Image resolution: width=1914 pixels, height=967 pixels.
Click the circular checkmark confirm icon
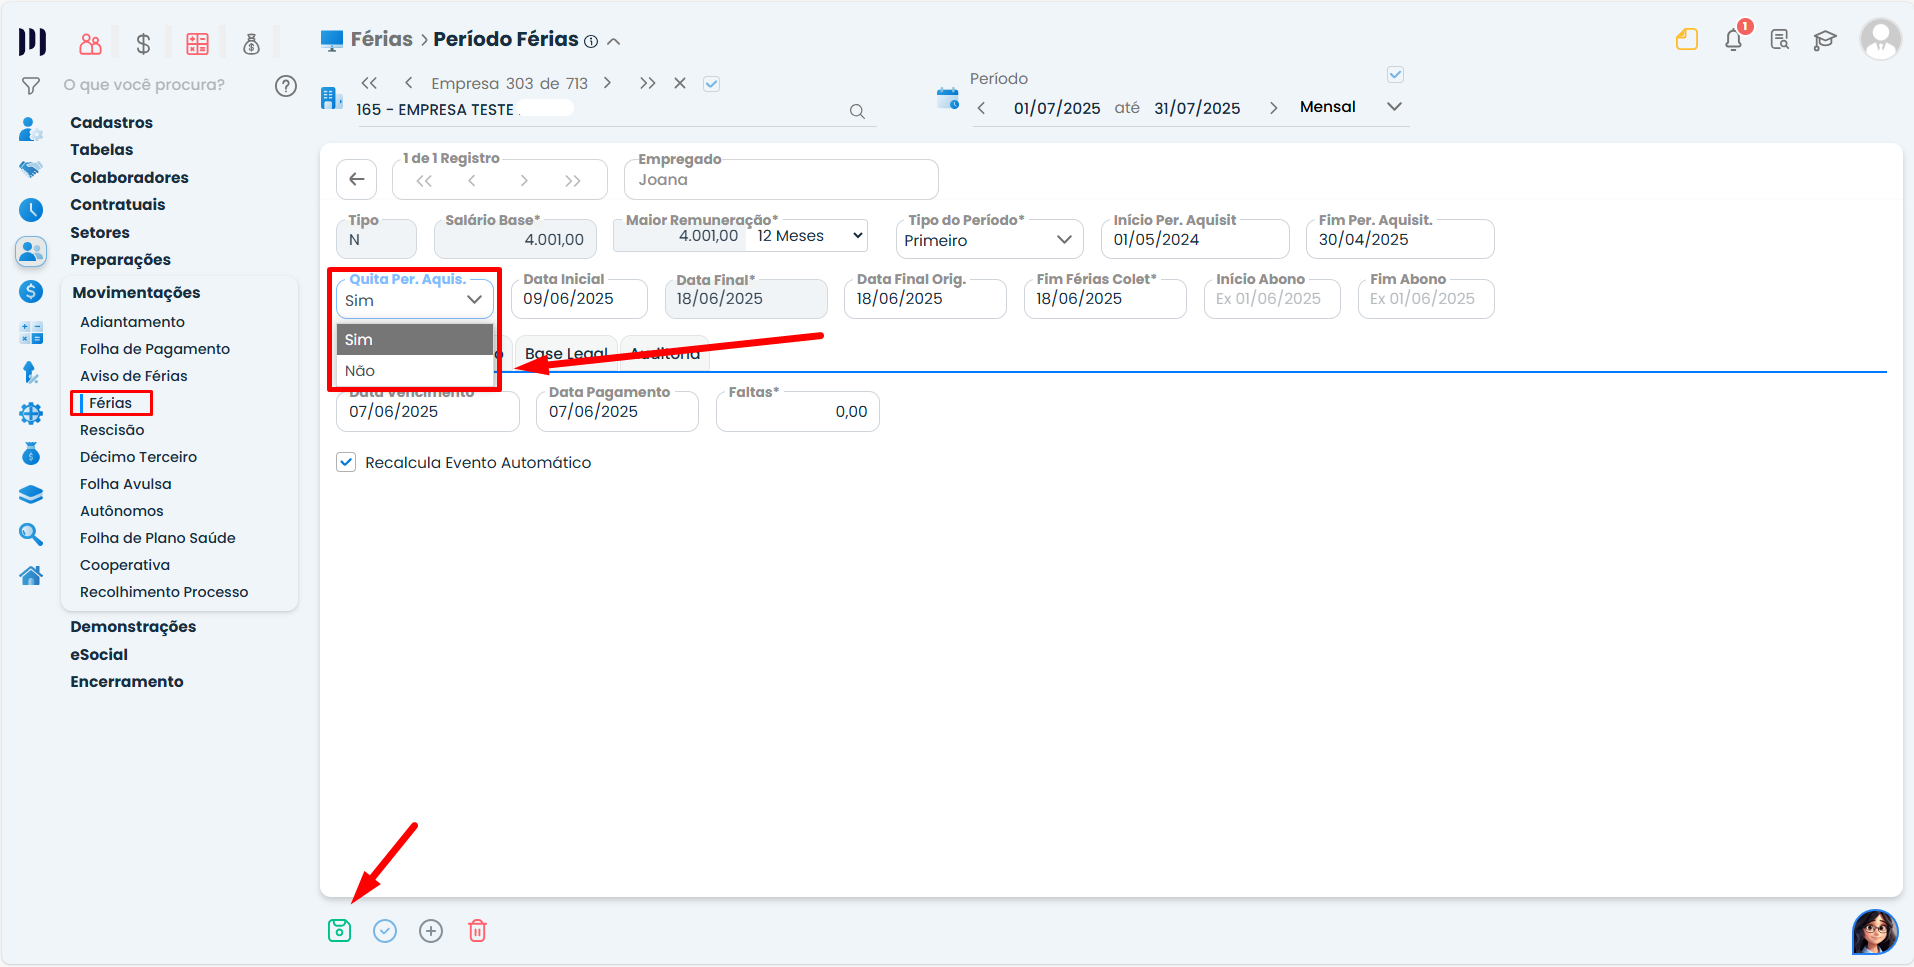(x=385, y=931)
